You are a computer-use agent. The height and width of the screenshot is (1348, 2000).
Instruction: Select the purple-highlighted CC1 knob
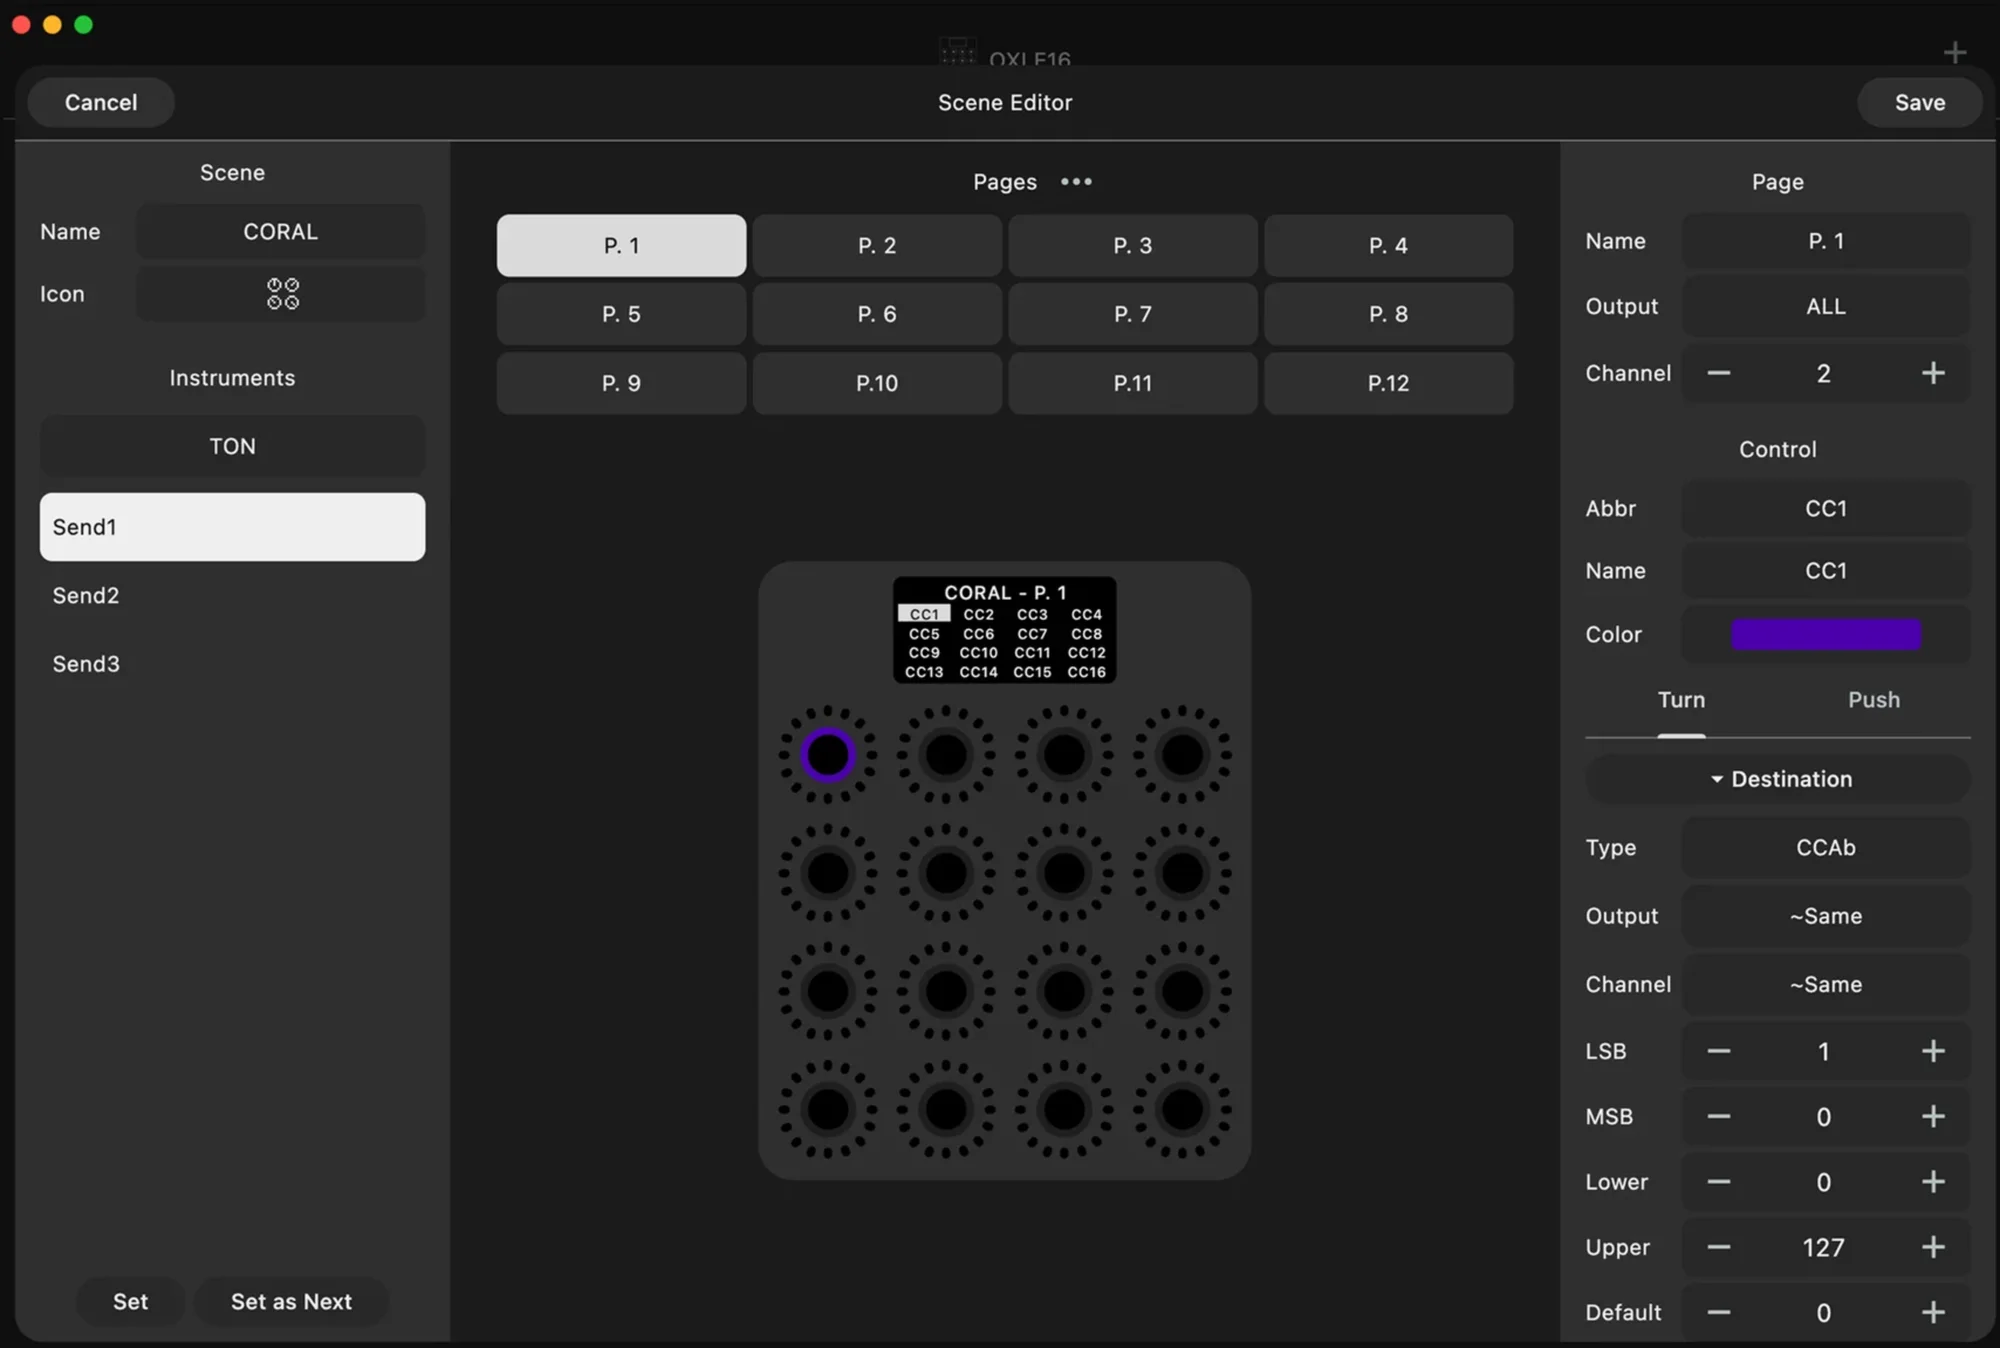[827, 755]
